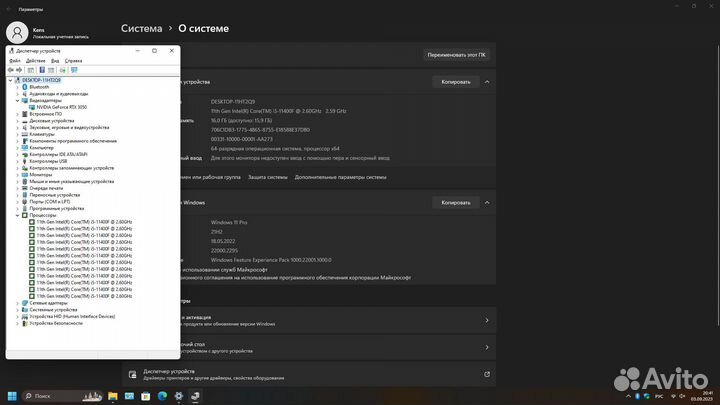Image resolution: width=720 pixels, height=405 pixels.
Task: Select the Переносные устройства item
Action: [55, 195]
